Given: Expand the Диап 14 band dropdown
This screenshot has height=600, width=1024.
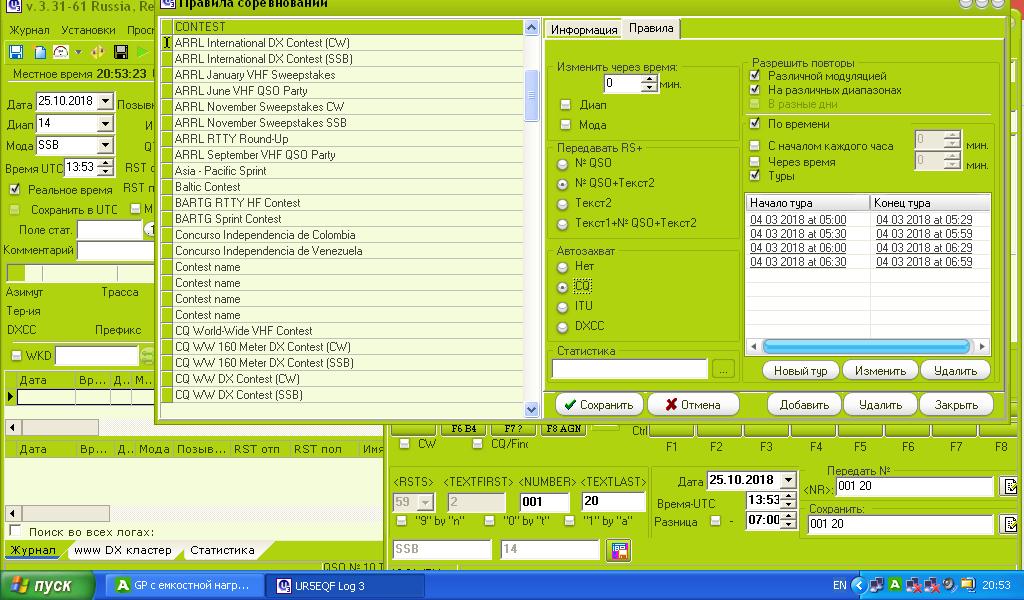Looking at the screenshot, I should coord(105,124).
